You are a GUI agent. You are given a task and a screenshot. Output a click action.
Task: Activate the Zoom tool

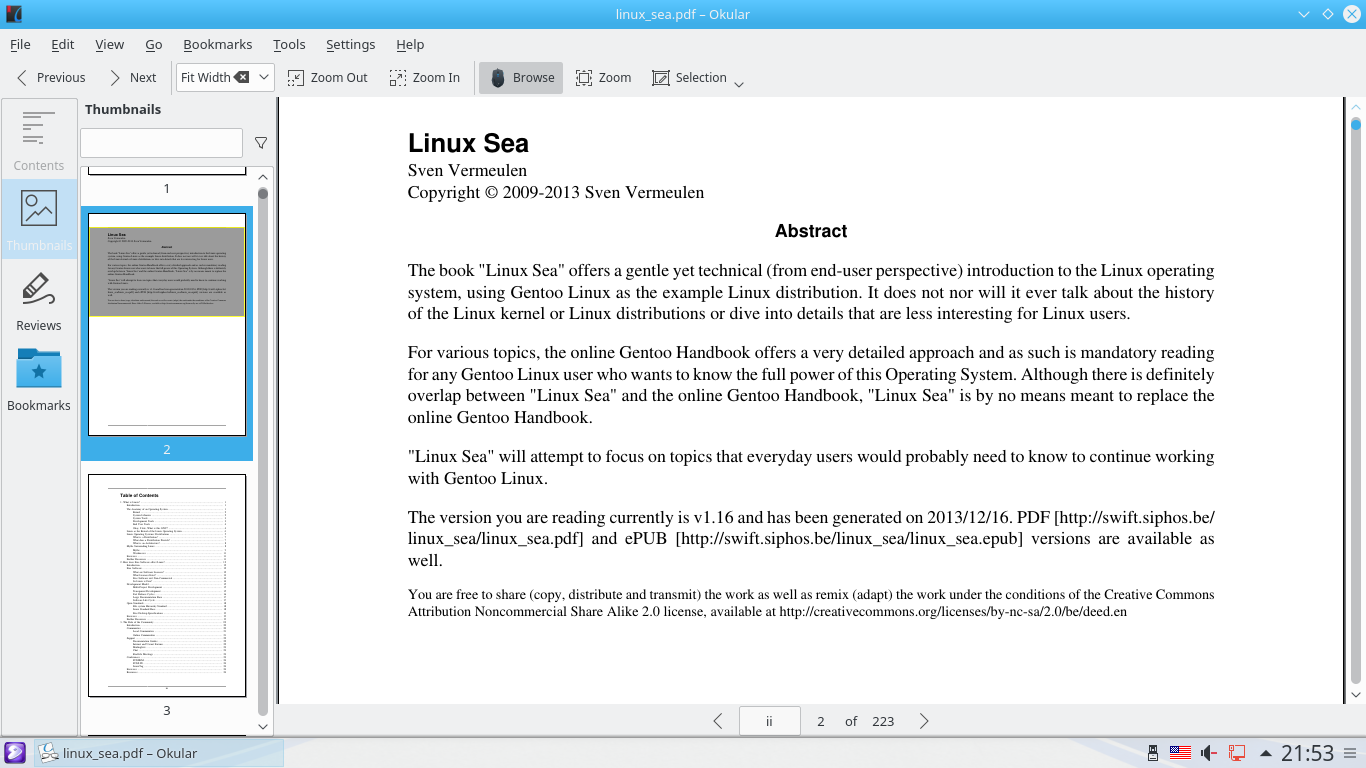pyautogui.click(x=603, y=77)
